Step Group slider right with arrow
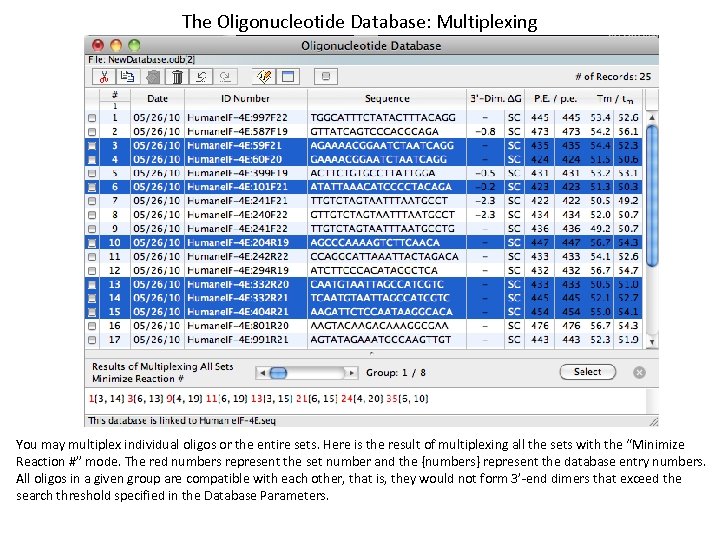Screen dimensions: 720x540 (x=351, y=373)
